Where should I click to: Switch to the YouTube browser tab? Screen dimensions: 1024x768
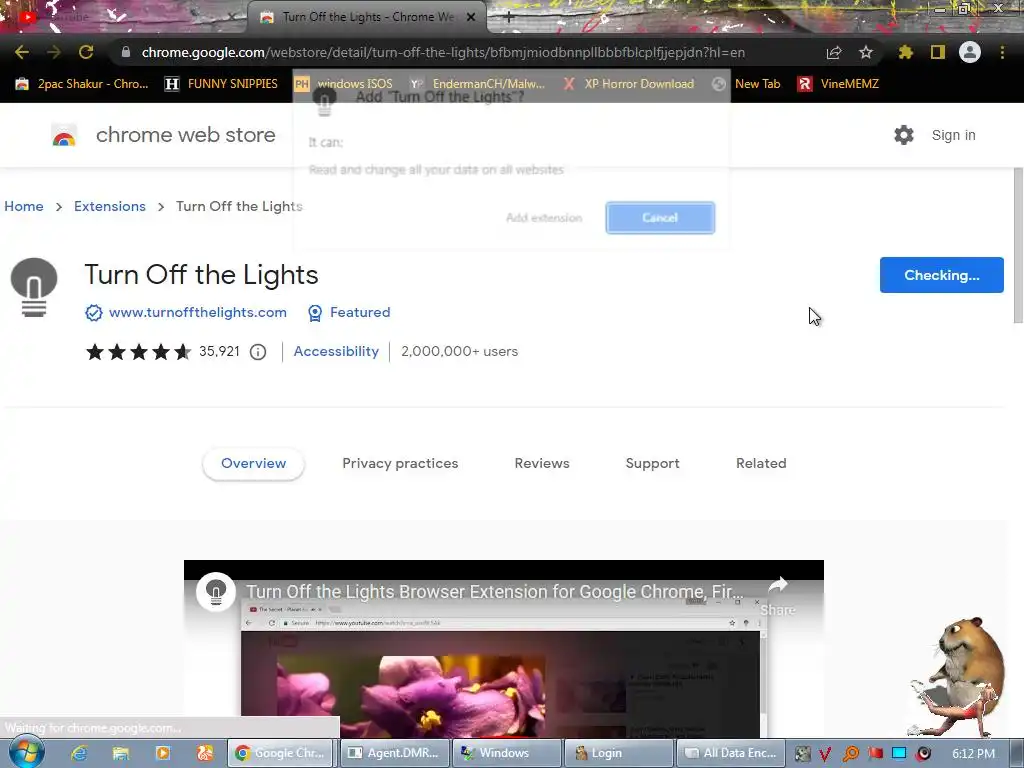point(124,17)
